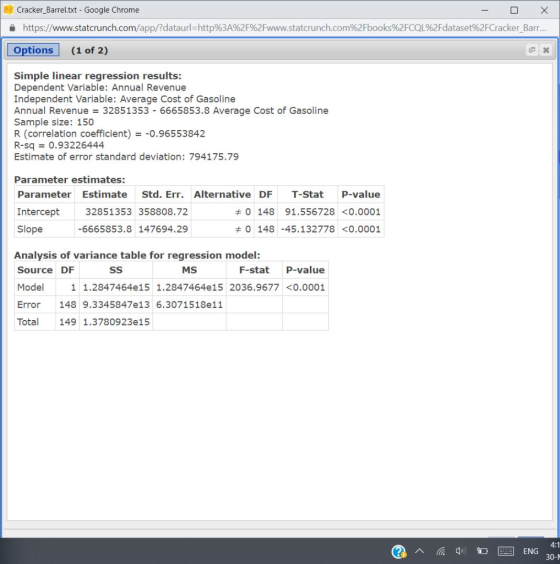Click the 'Source' column header
Screen dimensions: 560x564
[35, 270]
